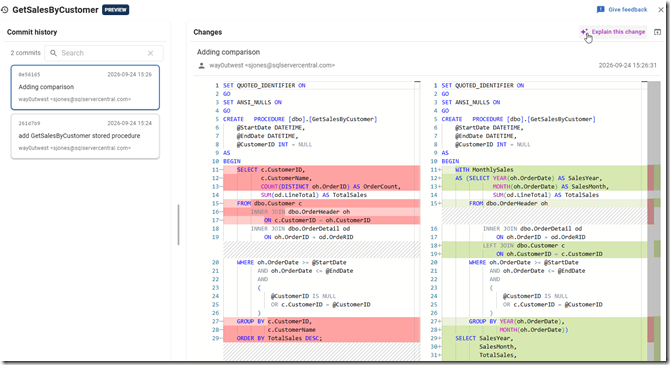Click the commit search field
670x365 pixels.
[x=104, y=53]
